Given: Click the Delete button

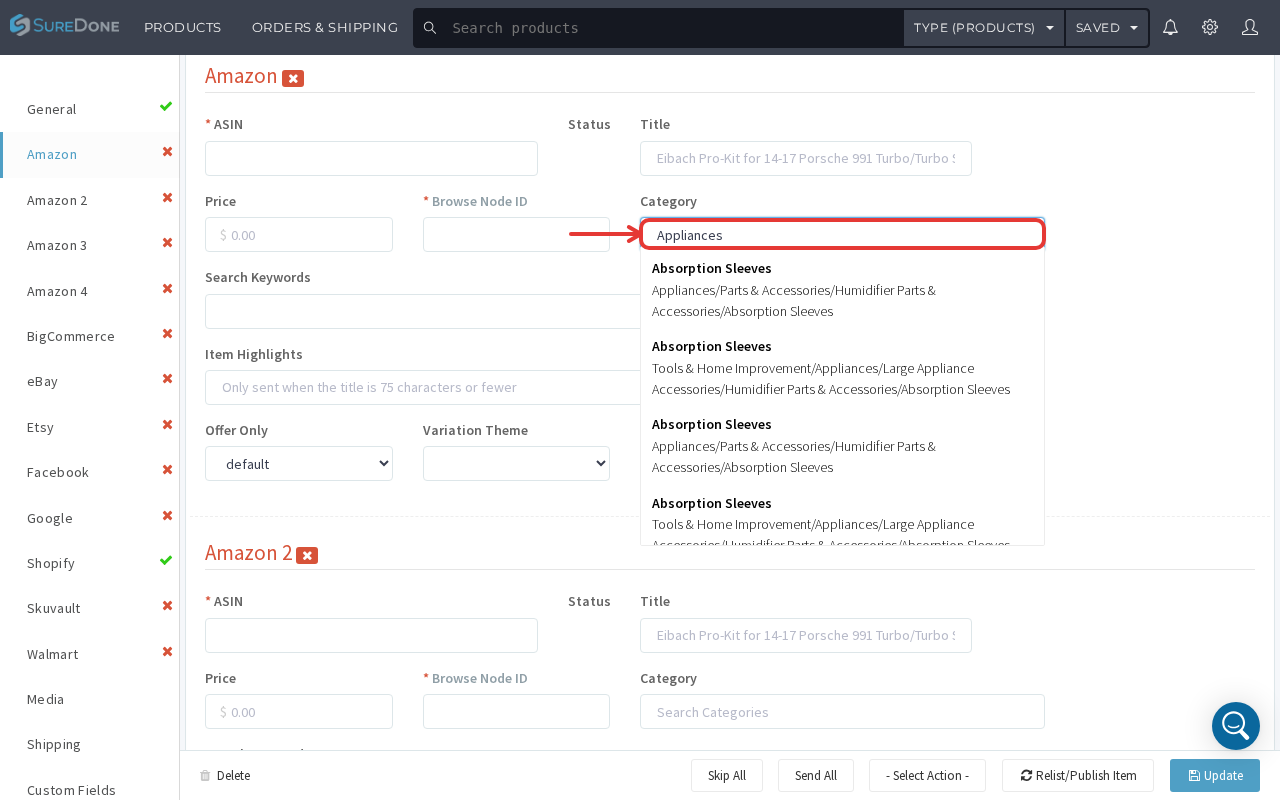Looking at the screenshot, I should (225, 776).
